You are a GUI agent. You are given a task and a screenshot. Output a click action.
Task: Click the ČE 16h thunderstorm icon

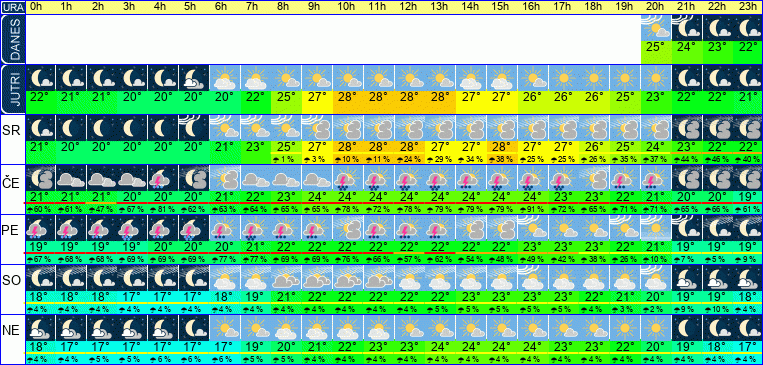pos(533,178)
